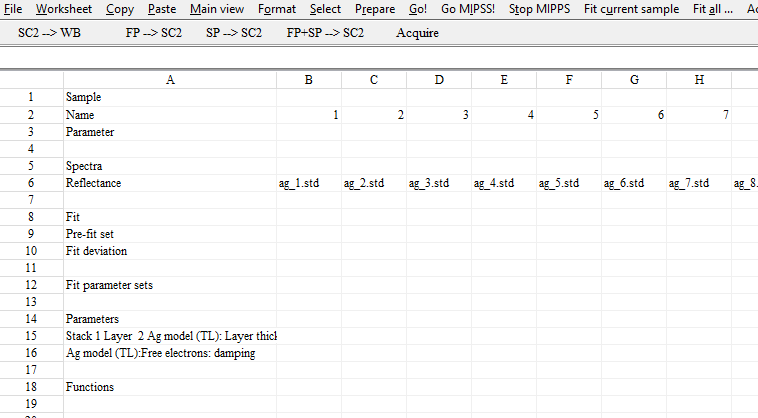Click the ag_4.std cell

pos(504,183)
